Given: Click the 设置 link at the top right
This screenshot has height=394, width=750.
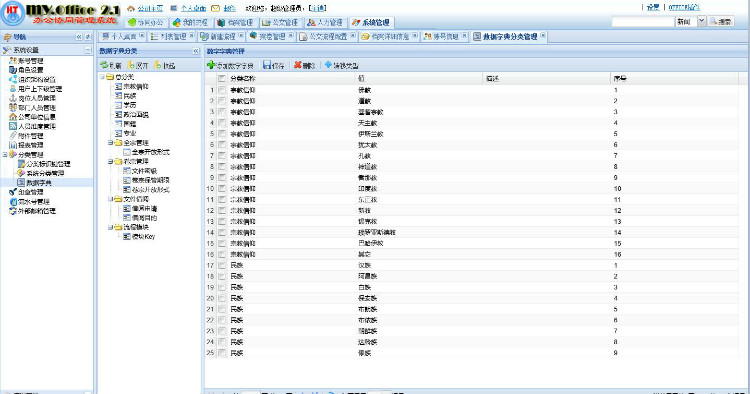Looking at the screenshot, I should (x=653, y=7).
